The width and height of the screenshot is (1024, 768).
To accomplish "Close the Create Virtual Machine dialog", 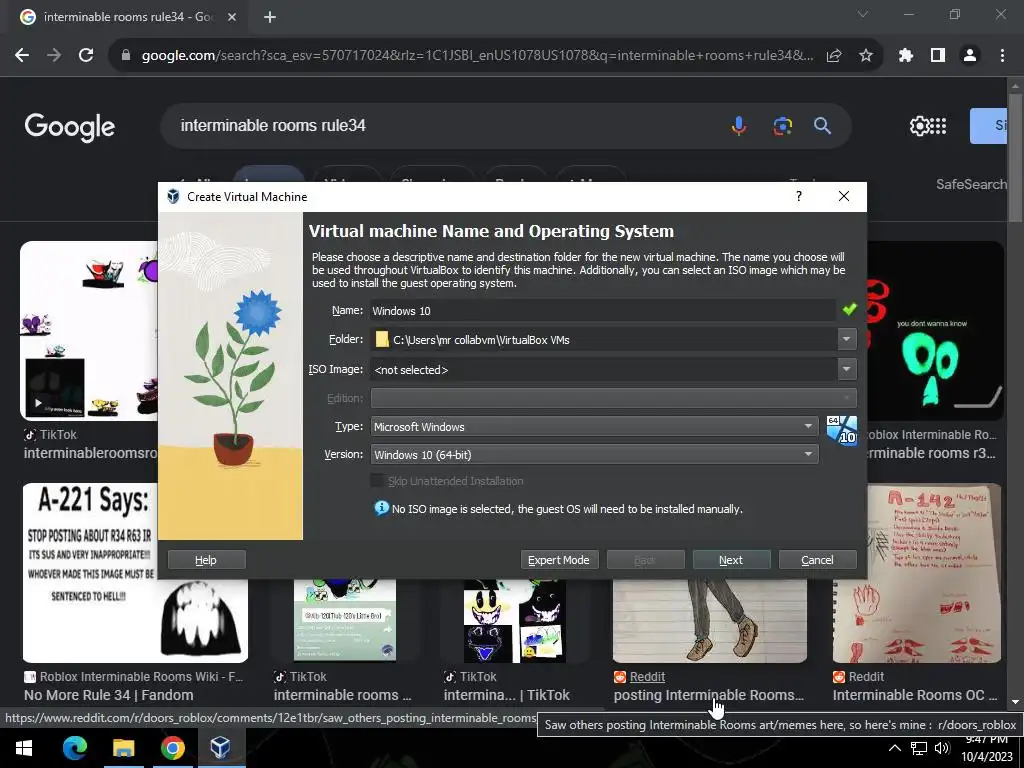I will click(844, 197).
